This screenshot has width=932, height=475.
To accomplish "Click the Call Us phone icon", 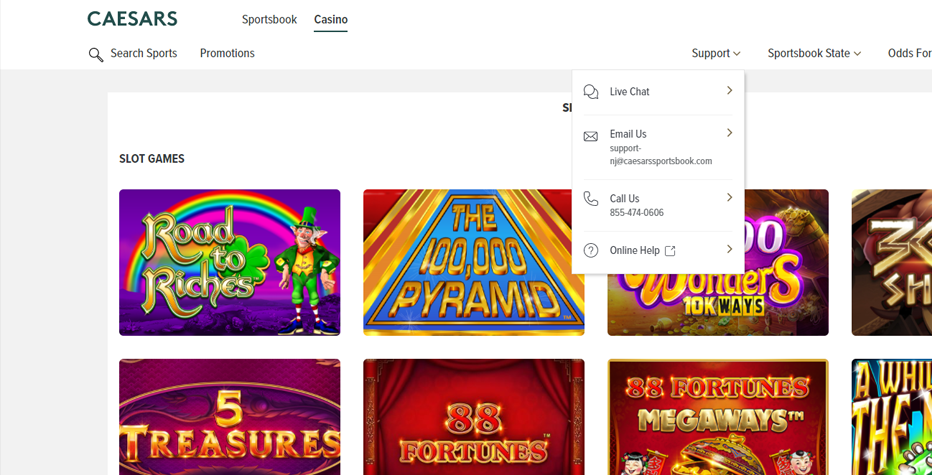I will coord(590,199).
